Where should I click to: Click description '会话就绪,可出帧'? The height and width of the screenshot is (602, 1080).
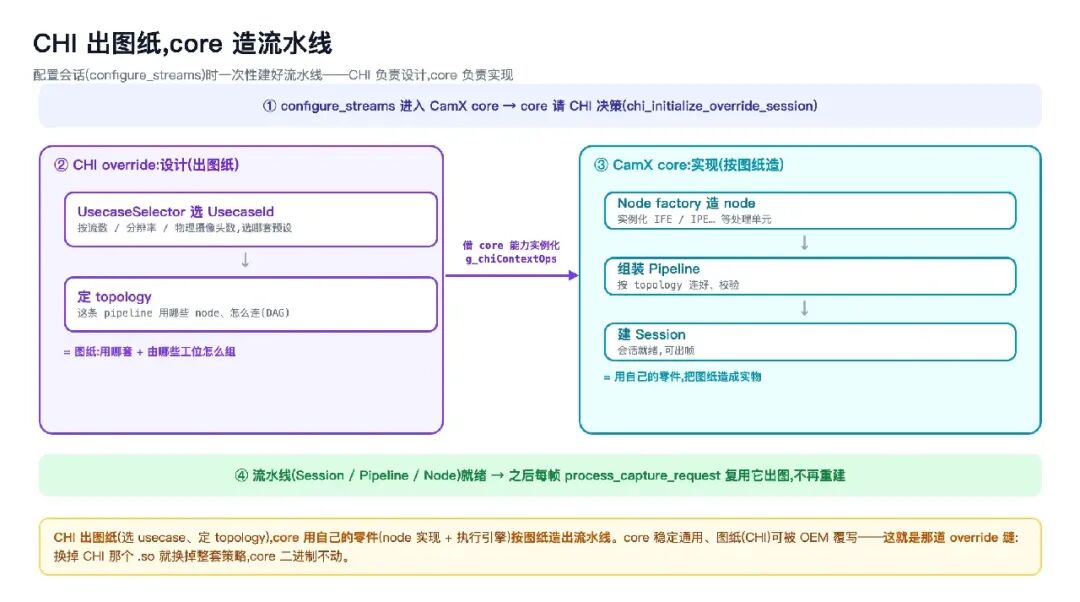pos(656,351)
